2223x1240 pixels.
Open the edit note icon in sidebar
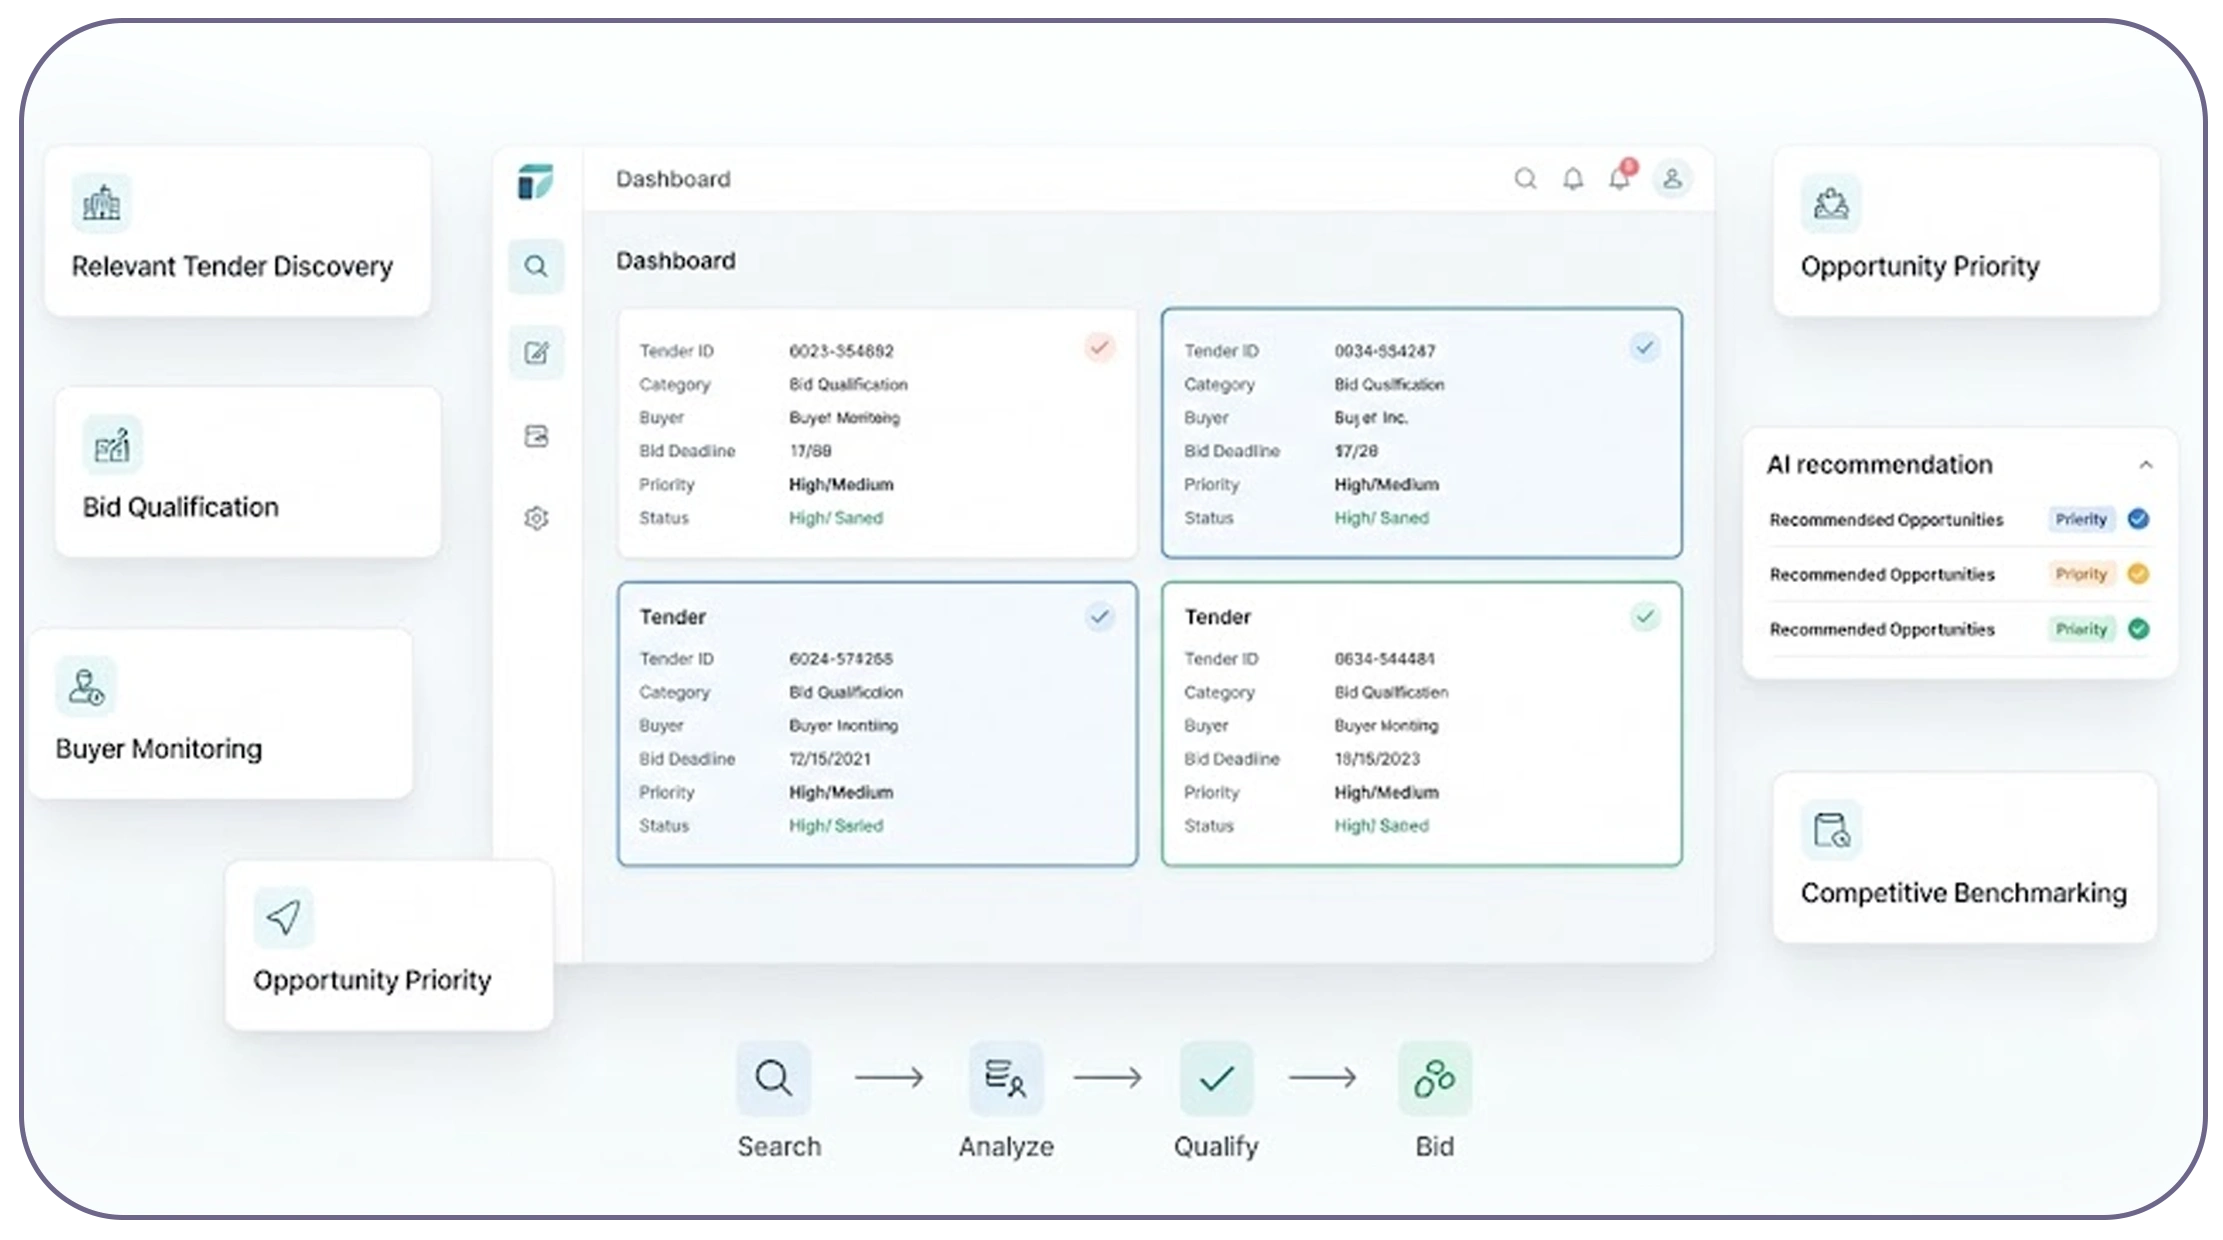coord(536,352)
